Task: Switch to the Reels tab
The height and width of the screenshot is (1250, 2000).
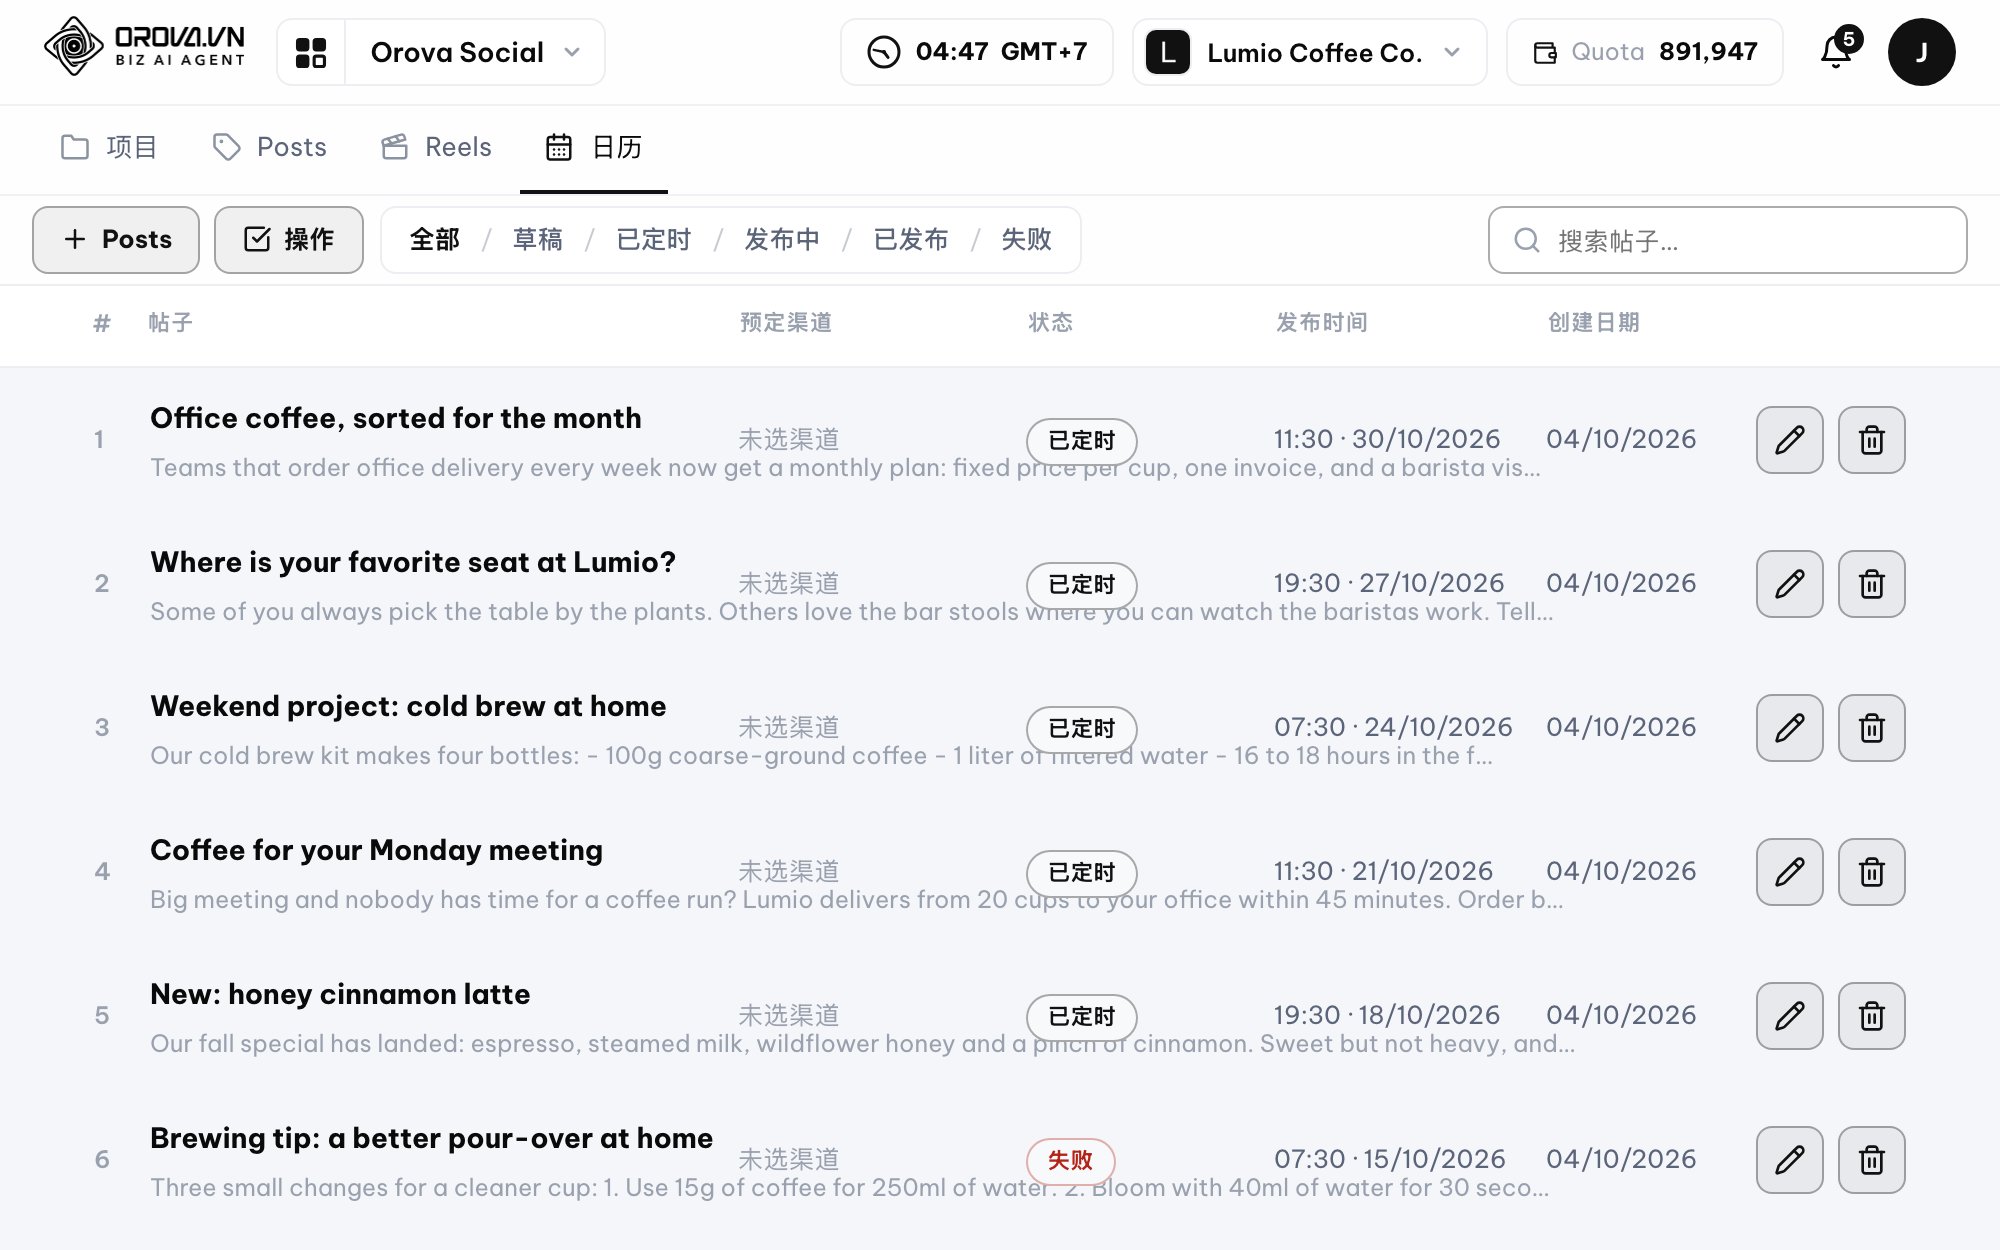Action: coord(436,147)
